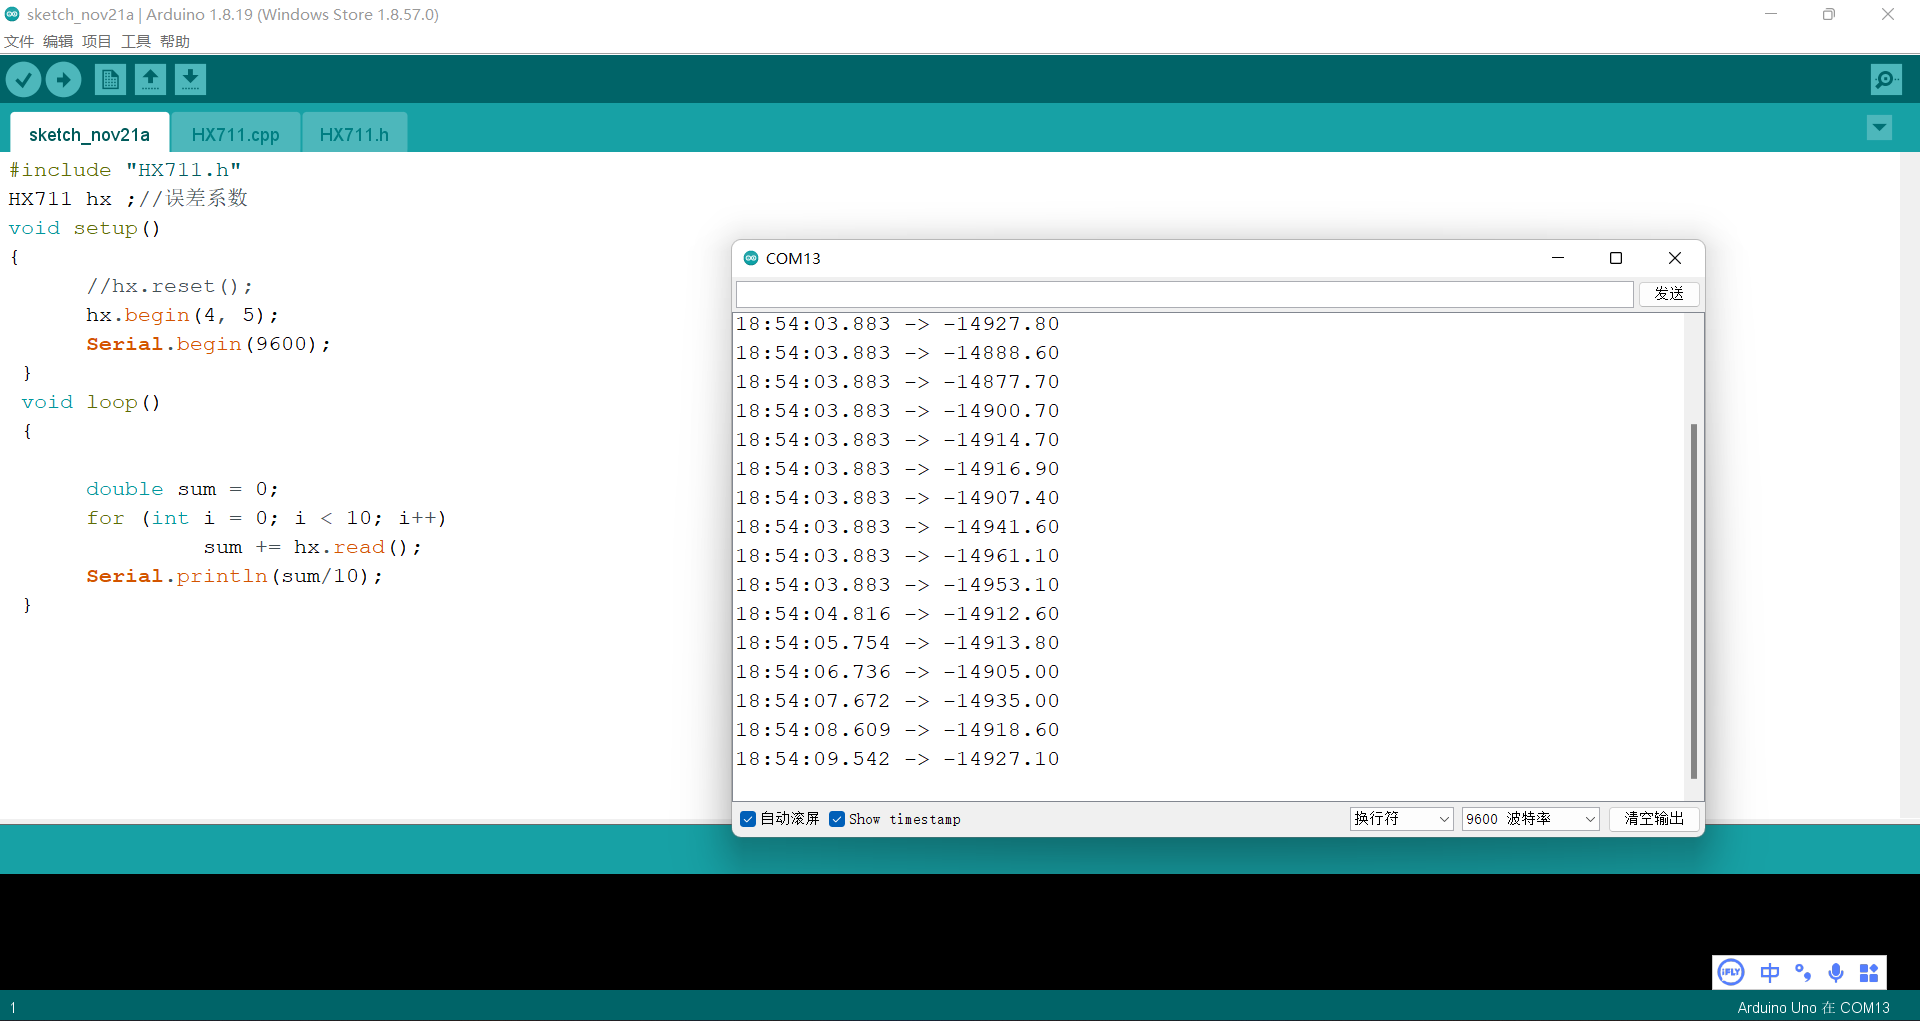Screen dimensions: 1920x1021
Task: Click the sum += hx.read(); line
Action: point(312,547)
